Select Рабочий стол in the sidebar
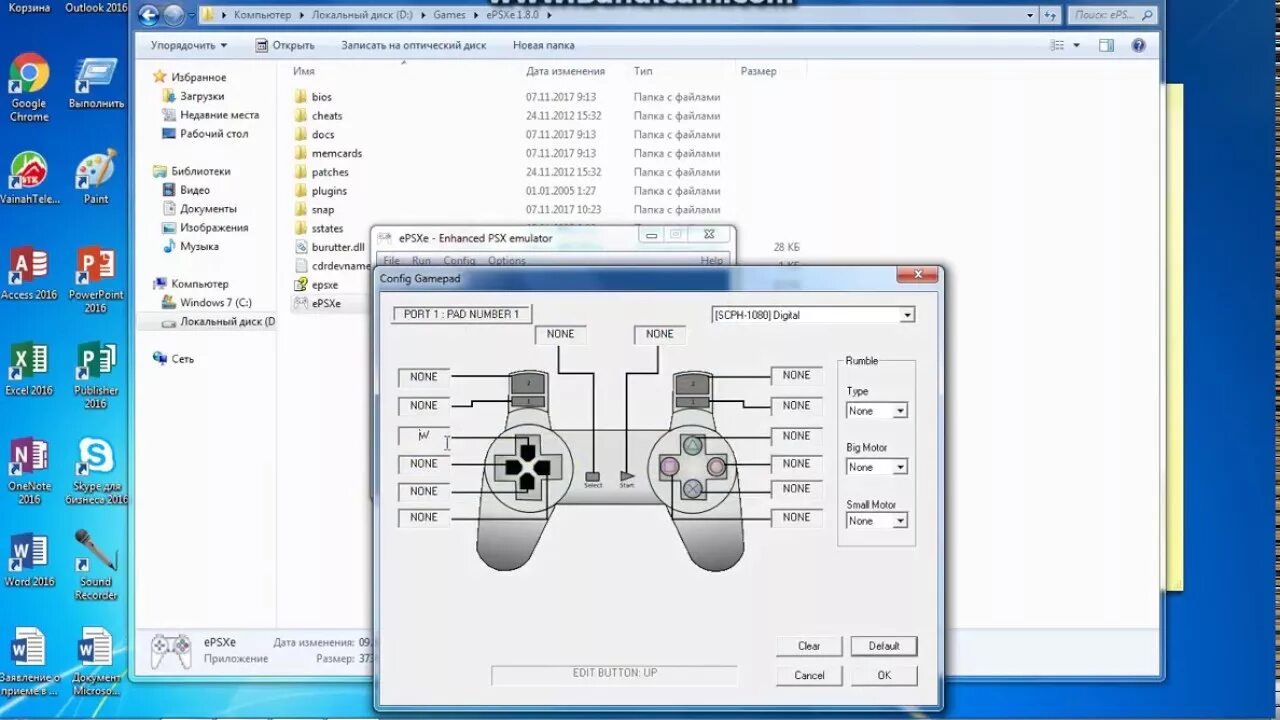The height and width of the screenshot is (720, 1280). coord(214,134)
